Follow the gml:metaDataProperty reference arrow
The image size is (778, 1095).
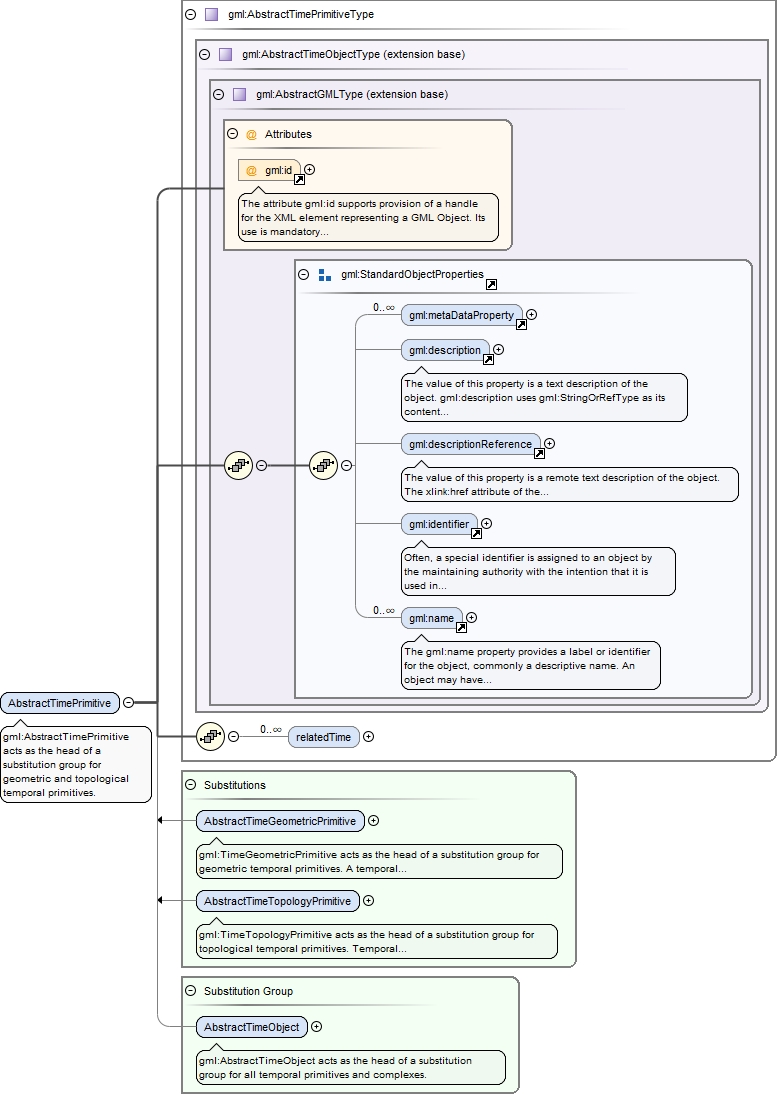[521, 325]
